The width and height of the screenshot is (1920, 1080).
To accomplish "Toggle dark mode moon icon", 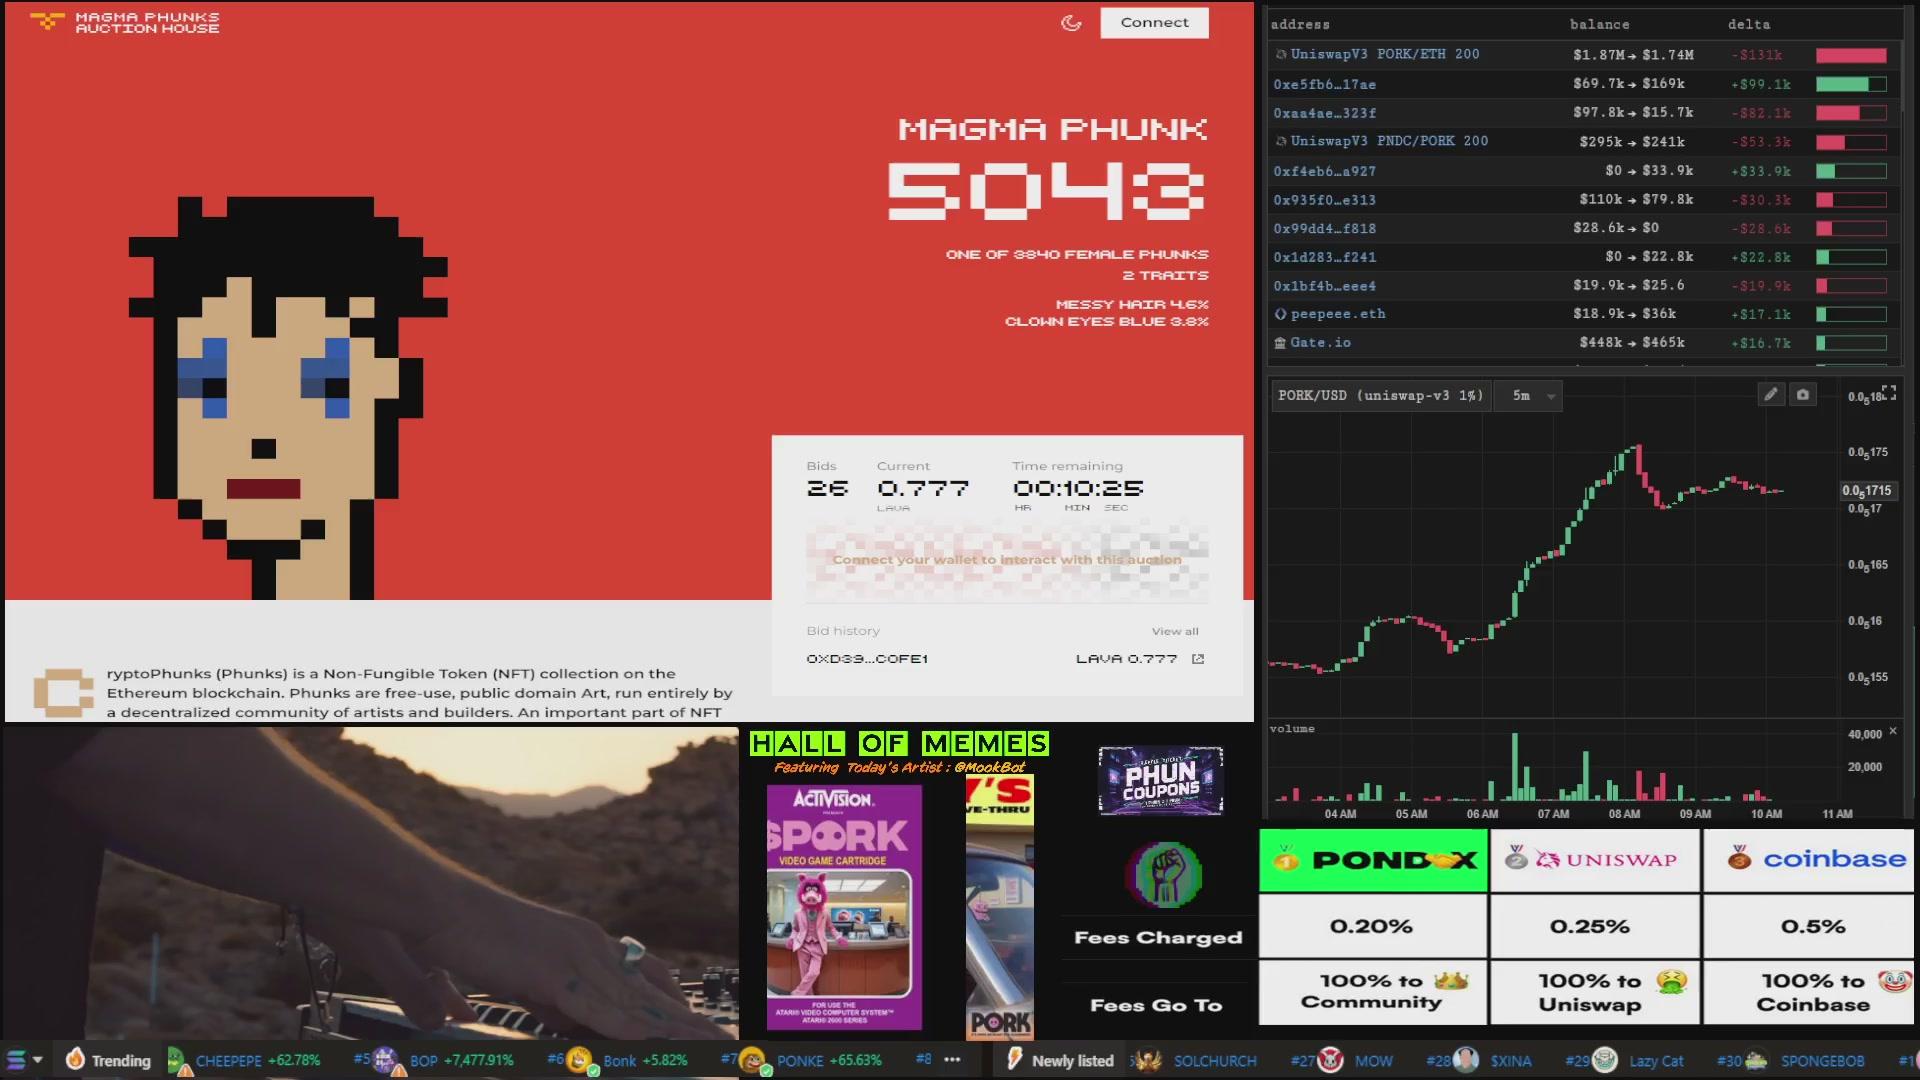I will point(1071,23).
